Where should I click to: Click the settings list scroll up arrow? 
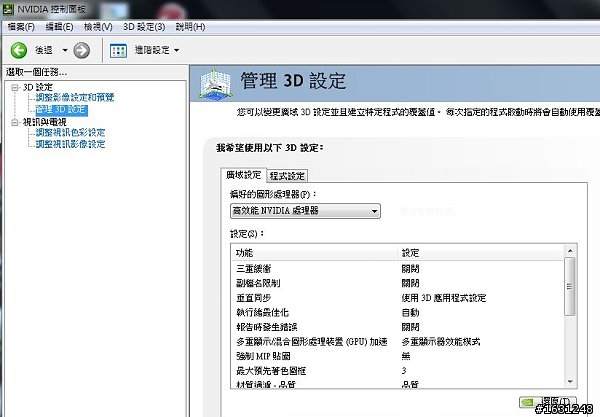click(570, 251)
